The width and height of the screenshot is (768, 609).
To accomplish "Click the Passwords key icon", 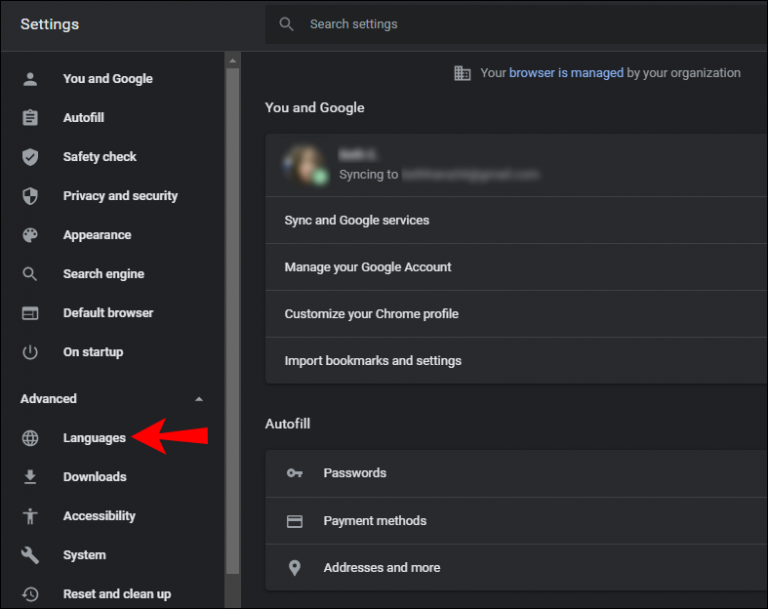I will click(295, 473).
